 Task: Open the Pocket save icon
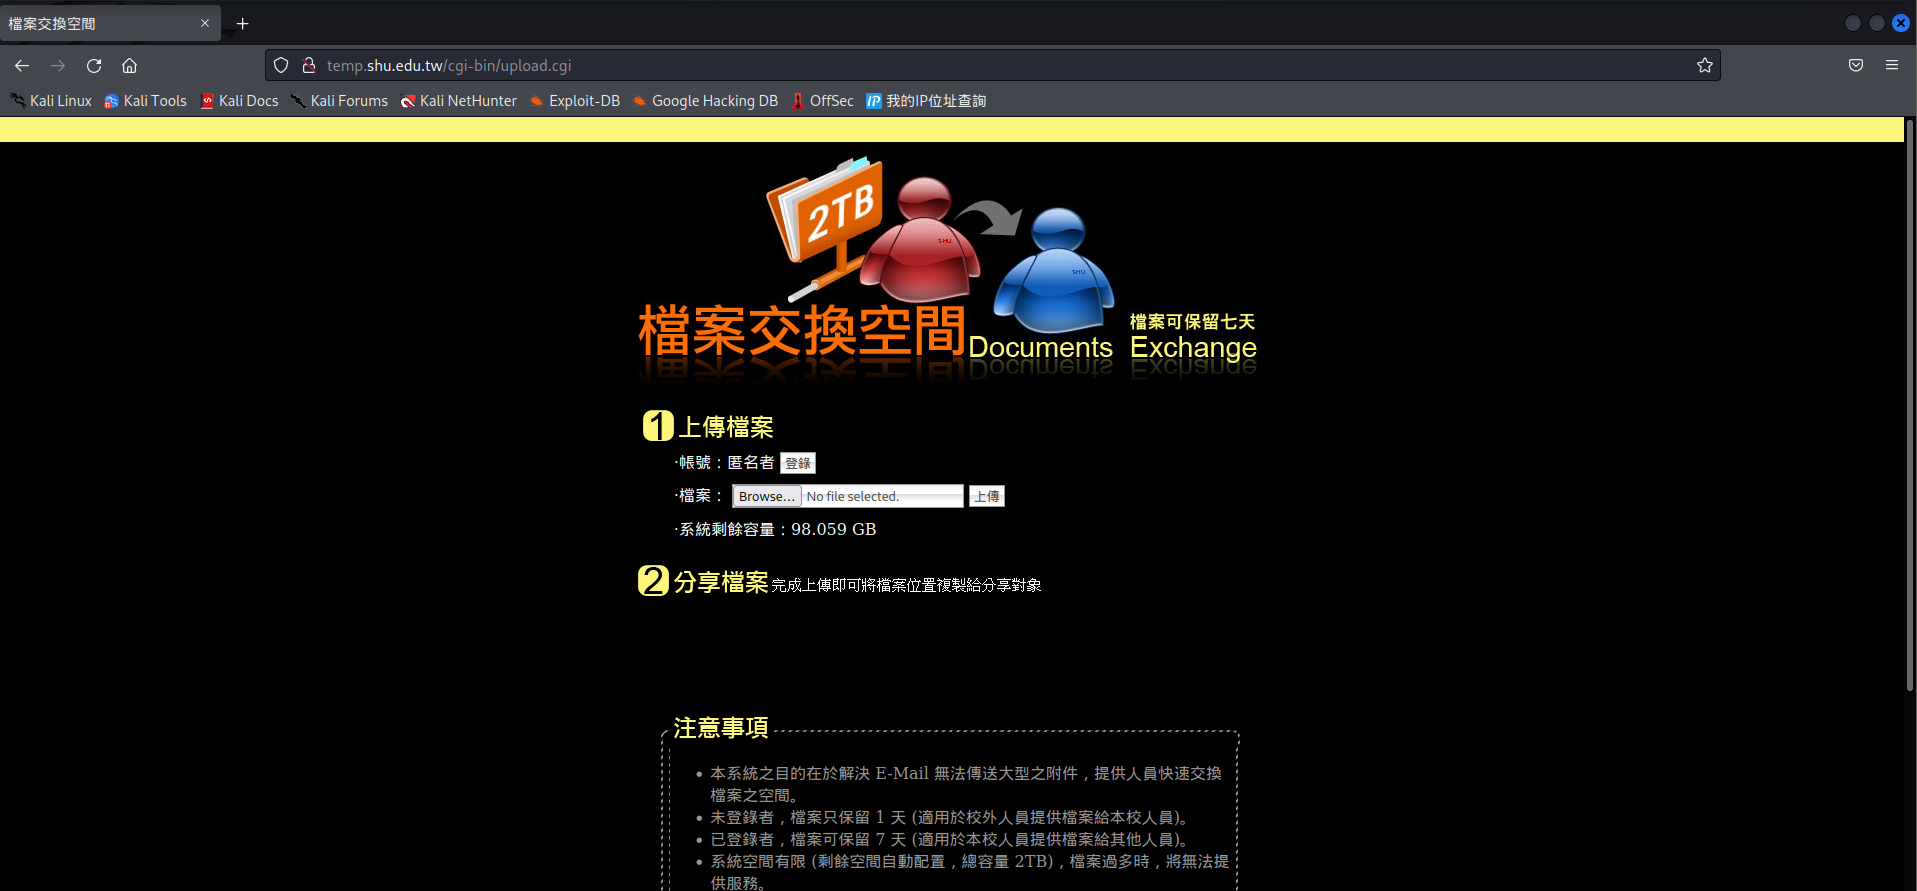pos(1856,66)
